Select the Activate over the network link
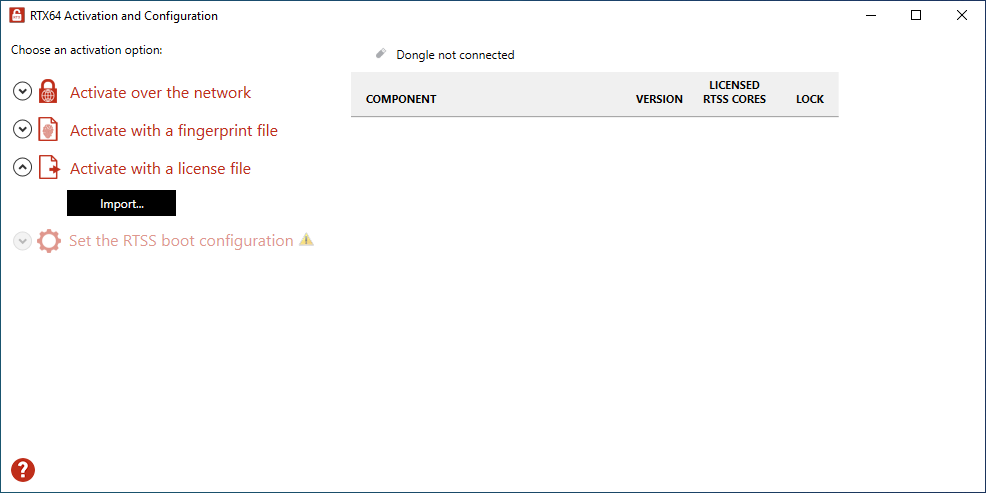986x493 pixels. (x=160, y=92)
